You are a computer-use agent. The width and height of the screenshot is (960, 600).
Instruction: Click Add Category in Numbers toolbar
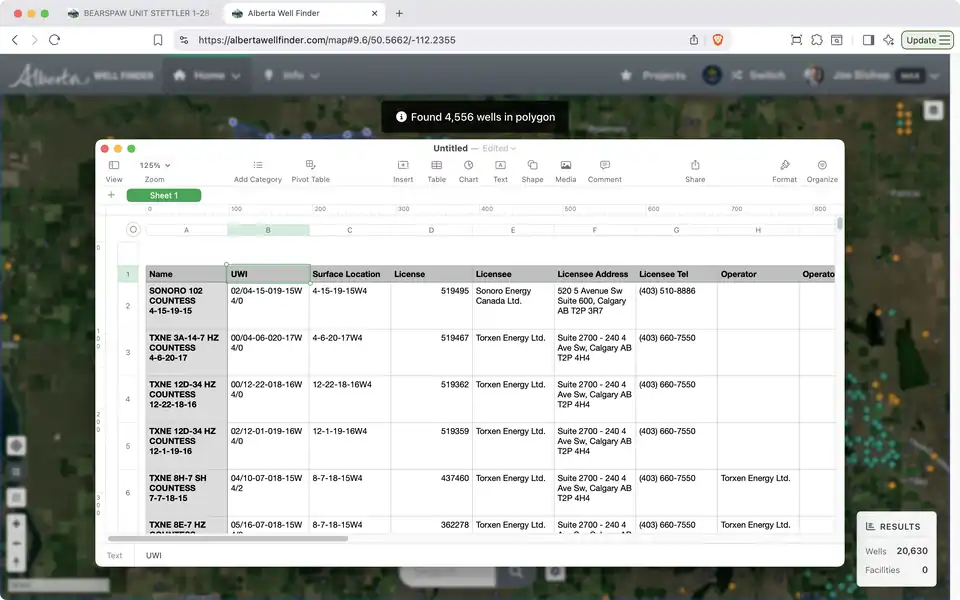coord(258,171)
